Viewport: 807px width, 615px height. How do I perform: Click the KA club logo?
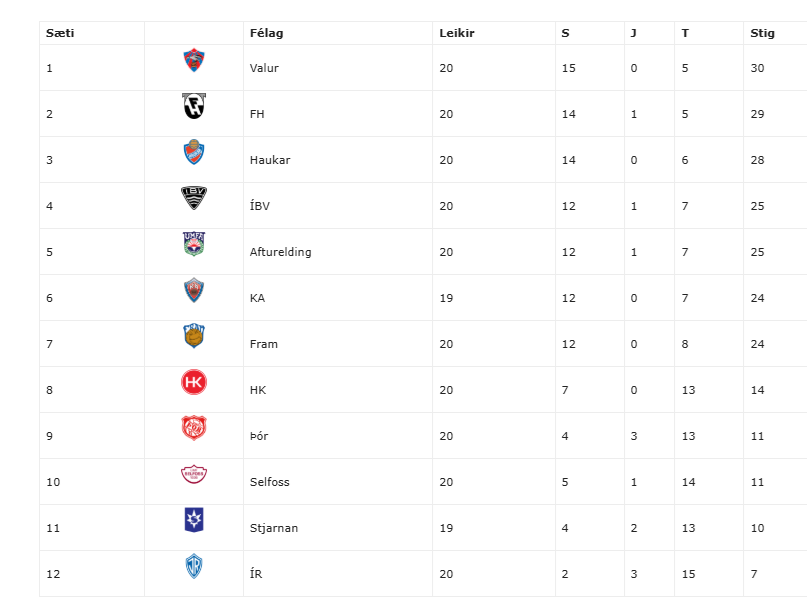pos(193,291)
